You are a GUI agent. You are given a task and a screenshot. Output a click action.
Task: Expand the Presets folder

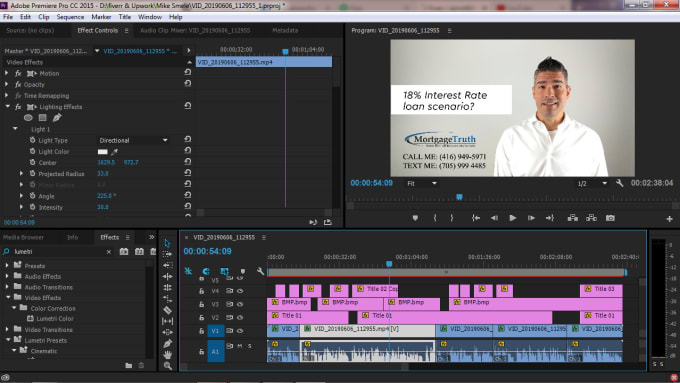(7, 265)
